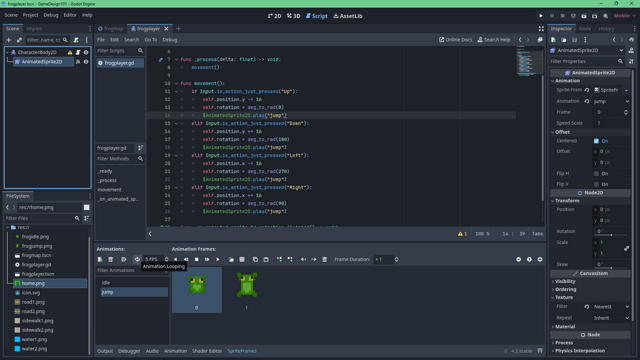
Task: Open the Project menu
Action: [30, 15]
